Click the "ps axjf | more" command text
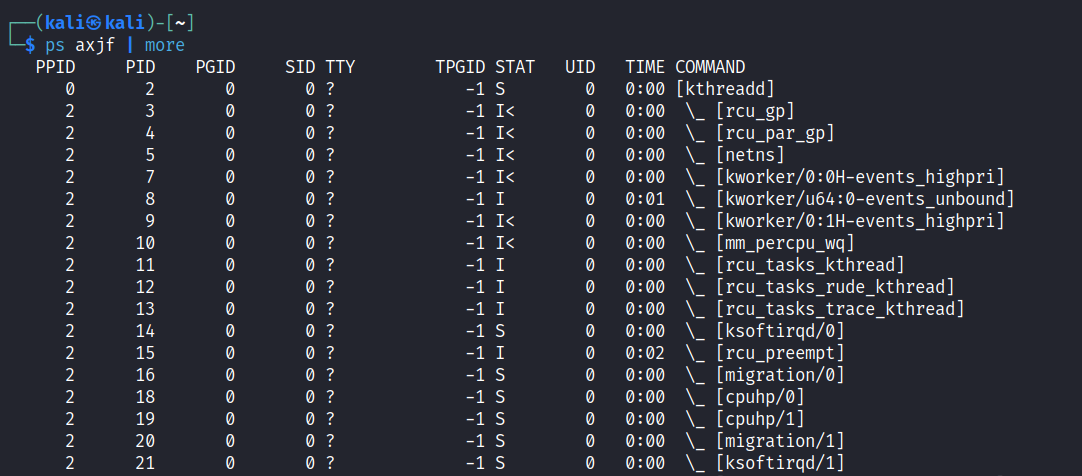This screenshot has width=1082, height=476. (115, 45)
